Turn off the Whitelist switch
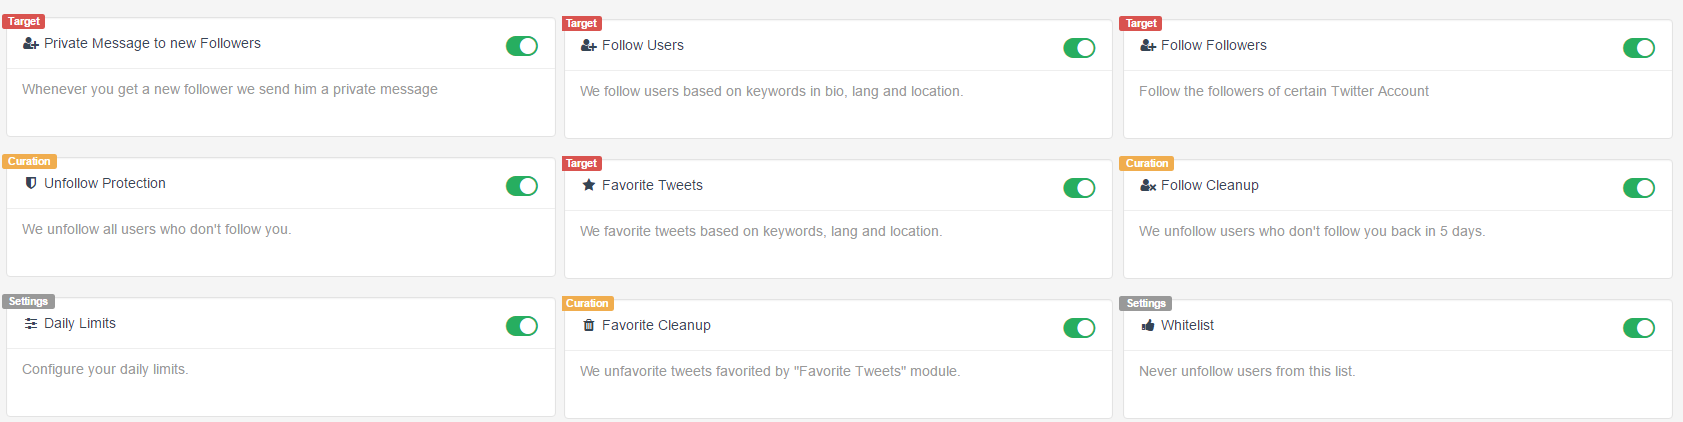This screenshot has height=422, width=1683. 1638,328
